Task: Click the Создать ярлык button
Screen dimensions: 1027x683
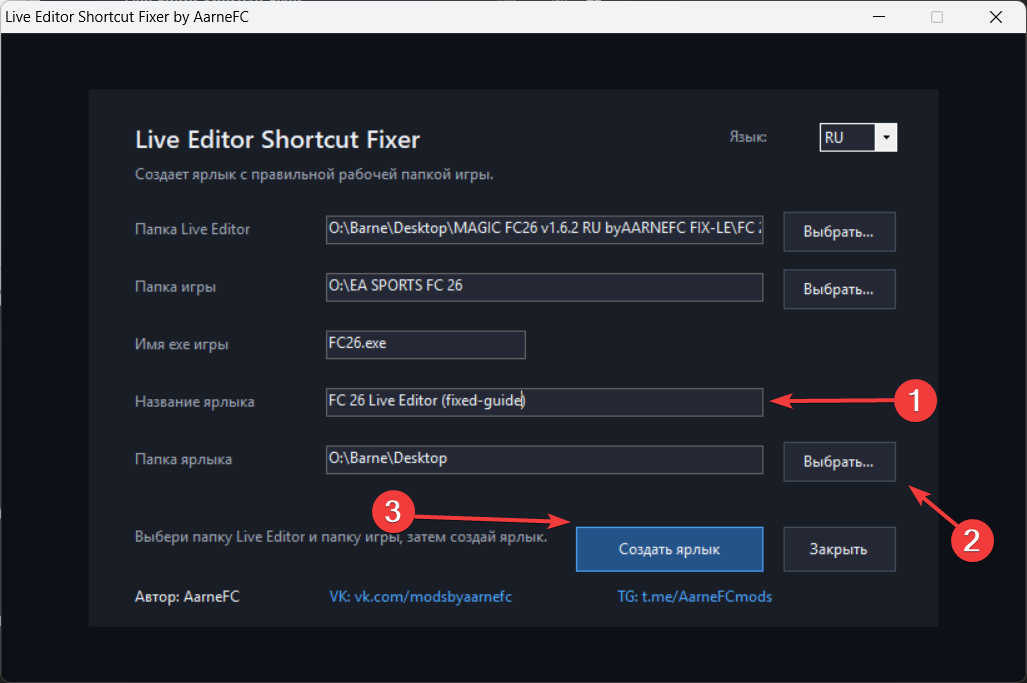Action: [x=669, y=549]
